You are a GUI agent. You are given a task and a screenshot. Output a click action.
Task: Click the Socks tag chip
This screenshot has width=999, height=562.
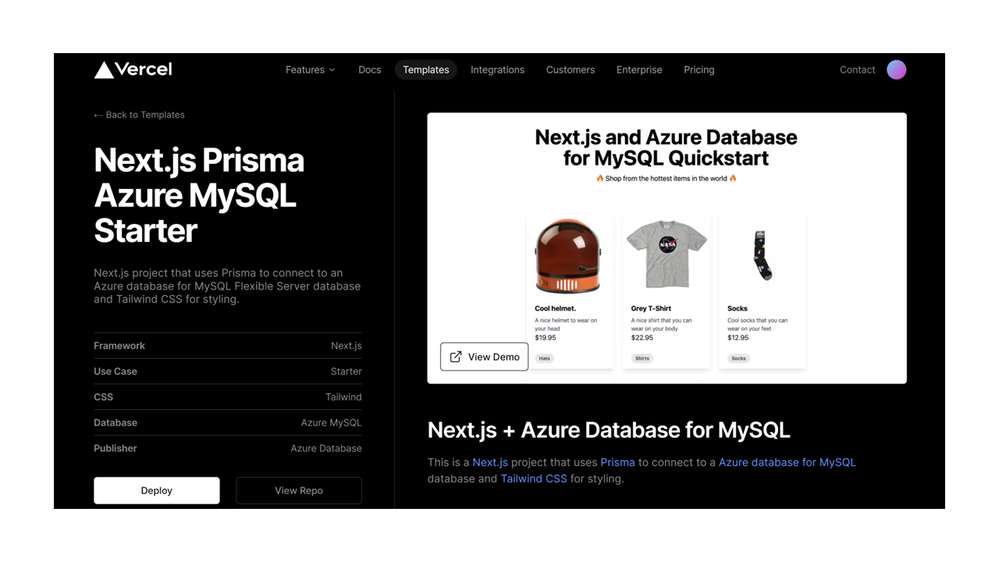click(738, 358)
